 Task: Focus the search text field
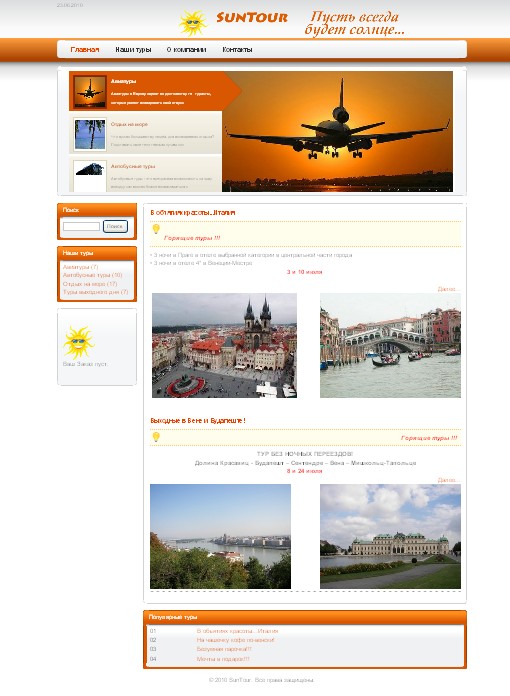point(81,226)
